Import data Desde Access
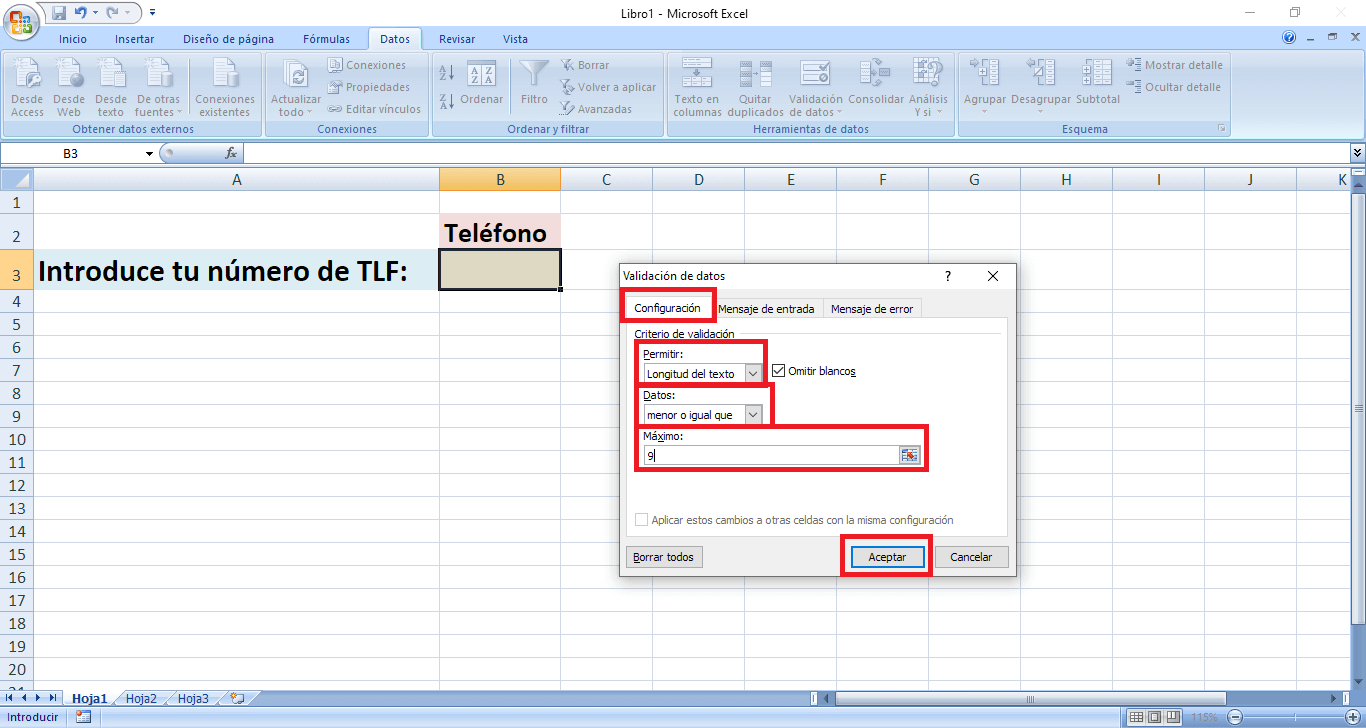 point(27,88)
